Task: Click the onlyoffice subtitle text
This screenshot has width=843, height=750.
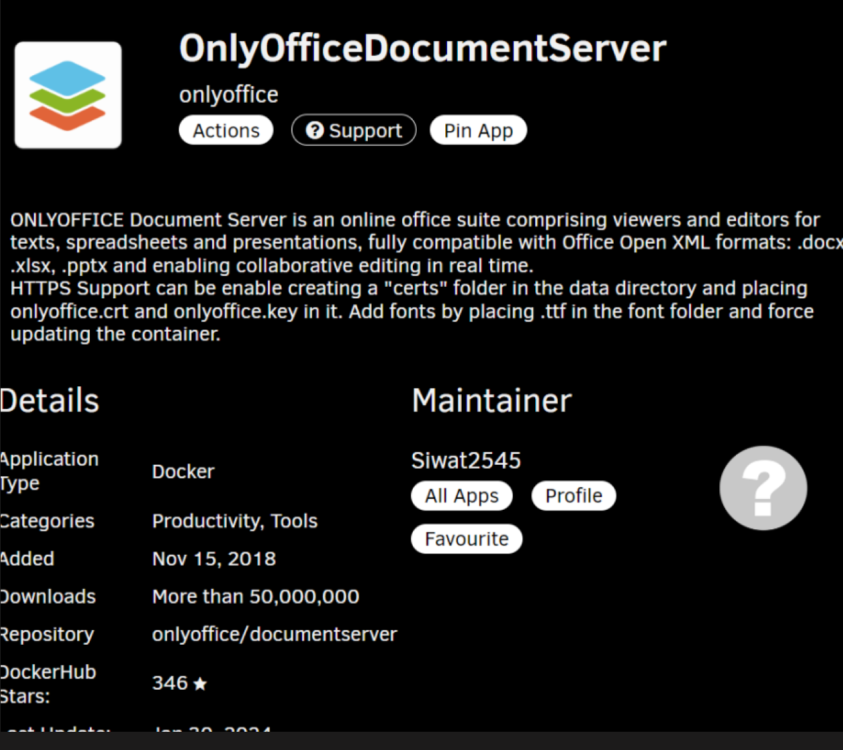Action: (x=228, y=95)
